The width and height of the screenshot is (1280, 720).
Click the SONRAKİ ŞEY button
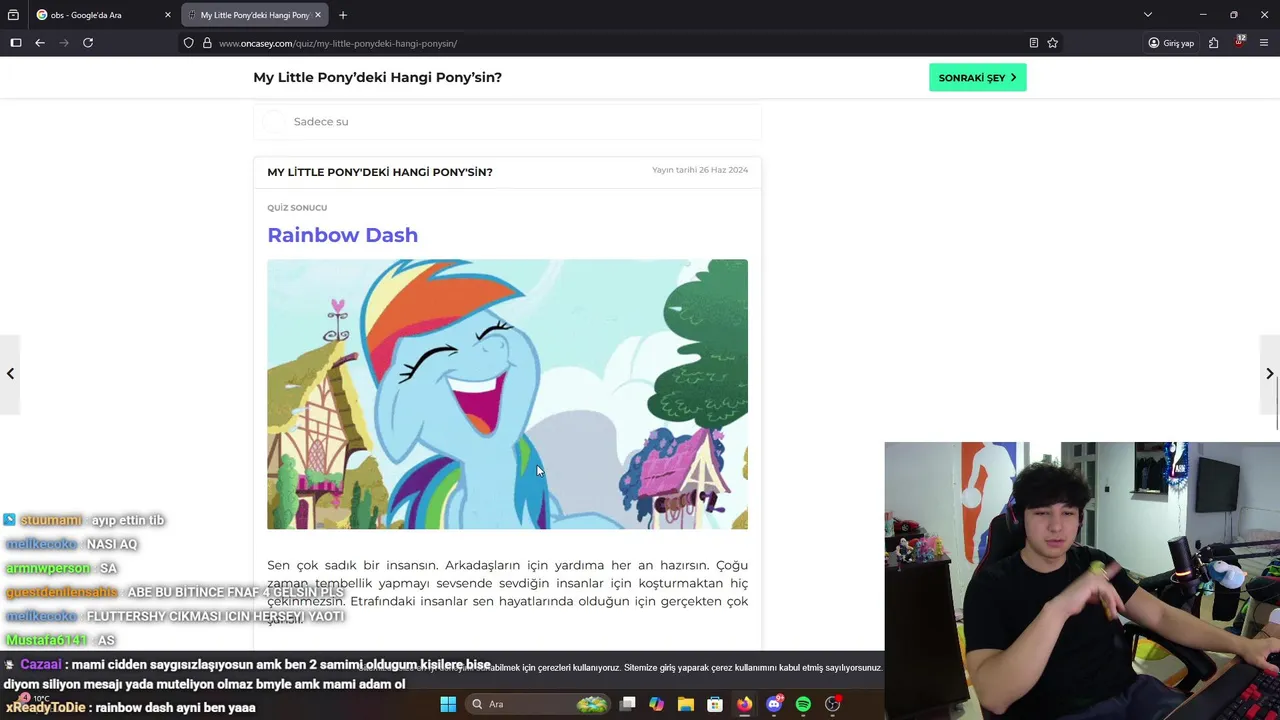point(978,78)
